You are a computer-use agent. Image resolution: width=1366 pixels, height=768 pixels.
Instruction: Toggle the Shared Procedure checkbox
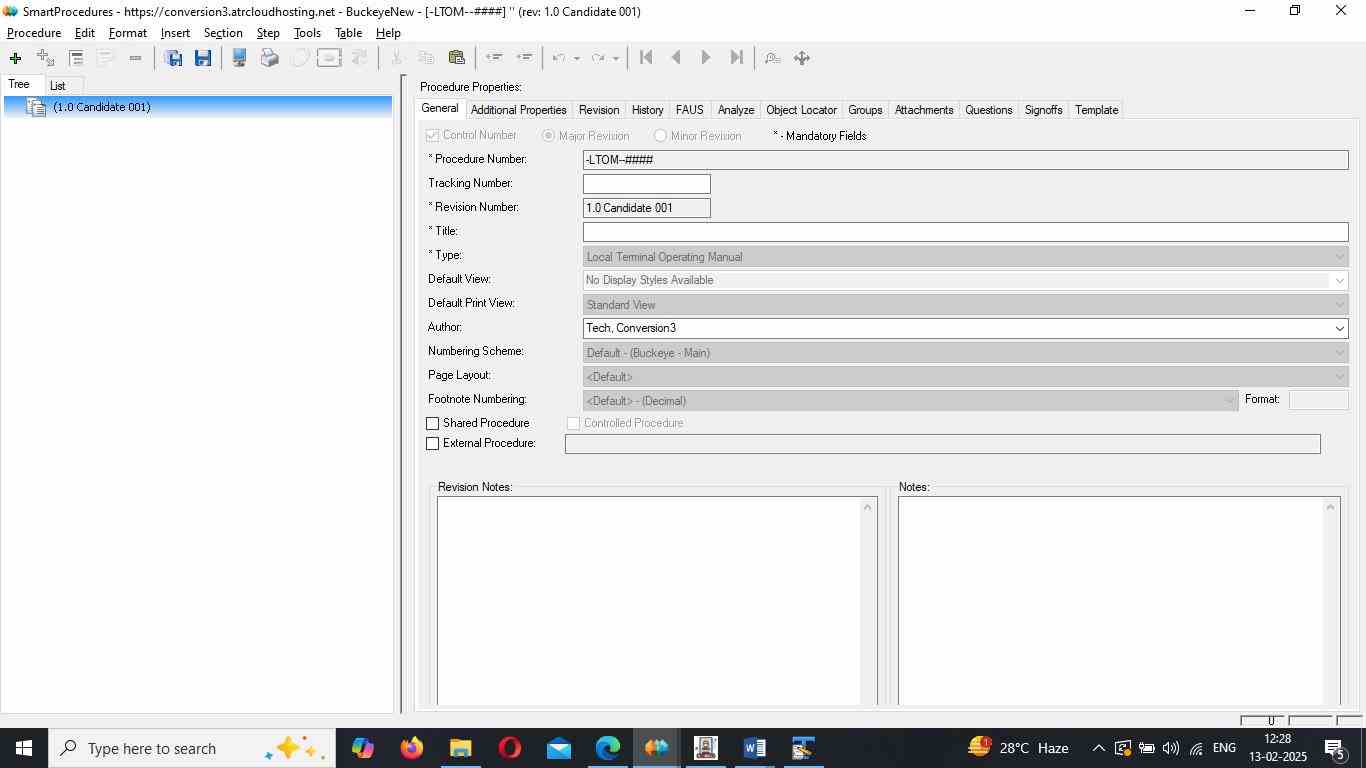pyautogui.click(x=433, y=424)
